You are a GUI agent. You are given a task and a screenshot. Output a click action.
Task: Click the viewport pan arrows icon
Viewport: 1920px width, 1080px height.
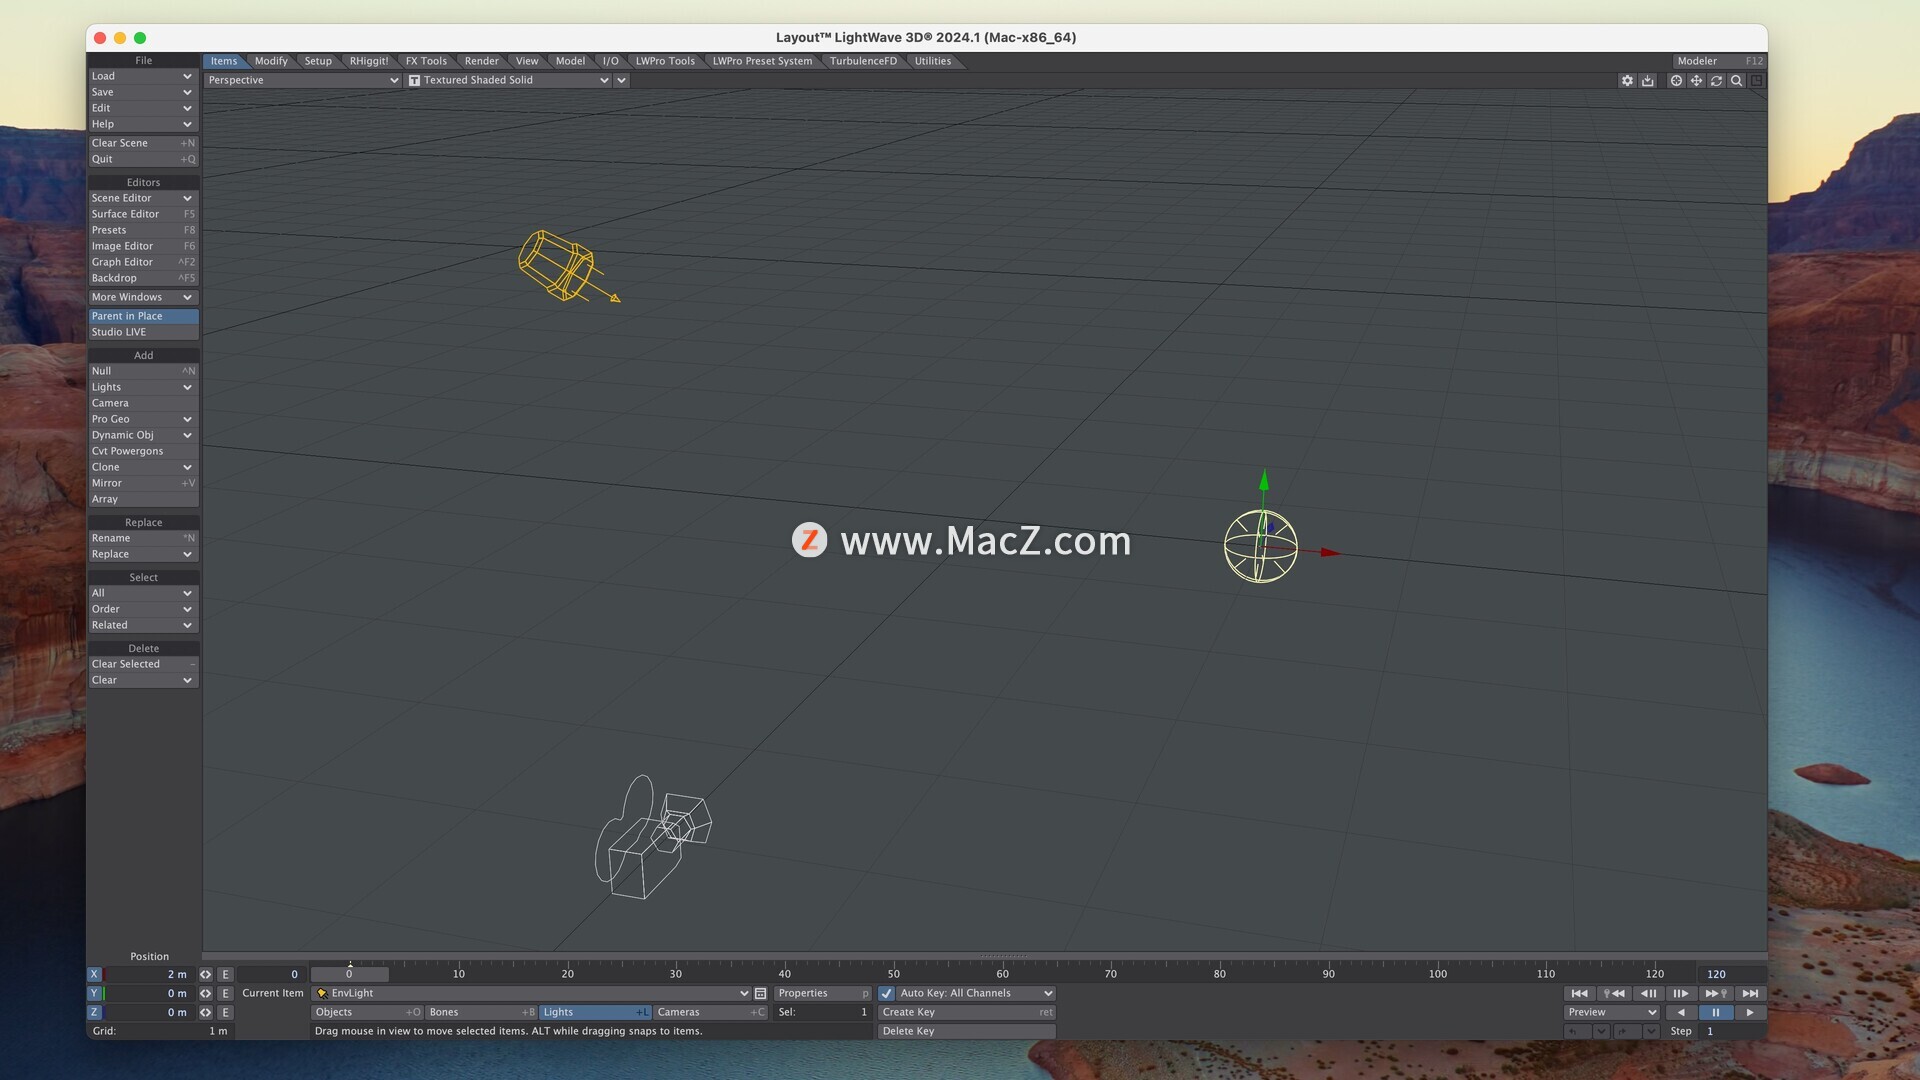coord(1696,81)
